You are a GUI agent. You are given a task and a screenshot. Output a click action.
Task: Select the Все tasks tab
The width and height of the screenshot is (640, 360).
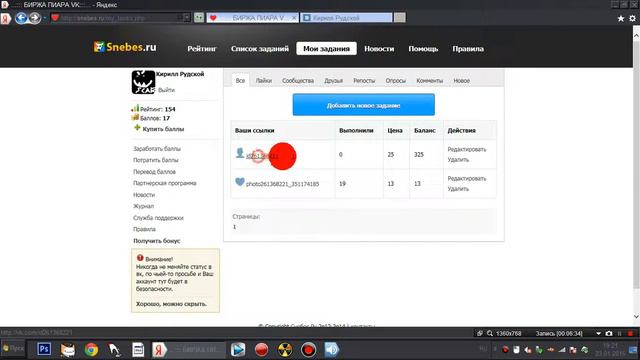240,80
